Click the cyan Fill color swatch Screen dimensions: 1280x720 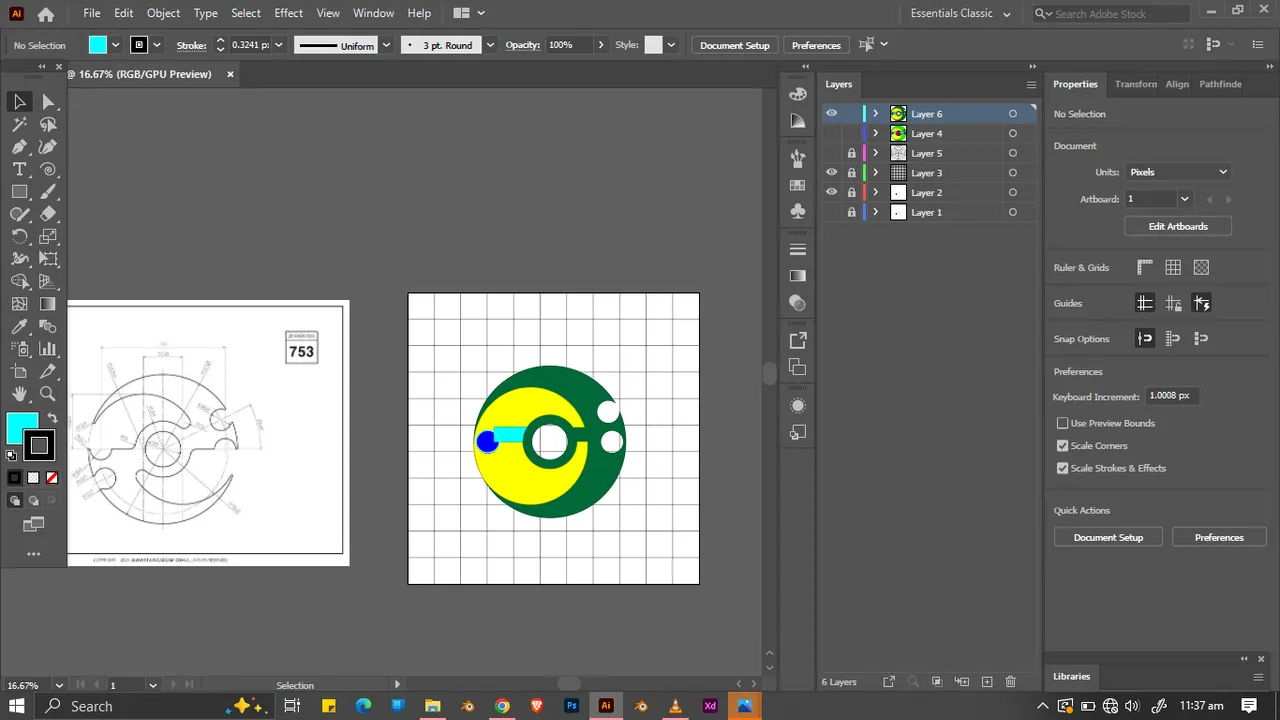(21, 428)
